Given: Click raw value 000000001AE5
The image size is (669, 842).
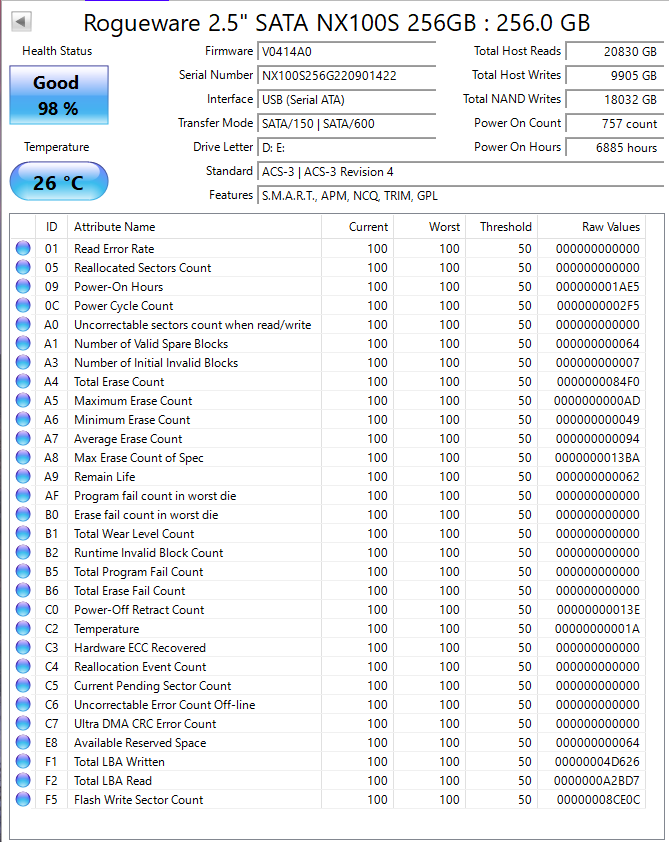Looking at the screenshot, I should (598, 287).
